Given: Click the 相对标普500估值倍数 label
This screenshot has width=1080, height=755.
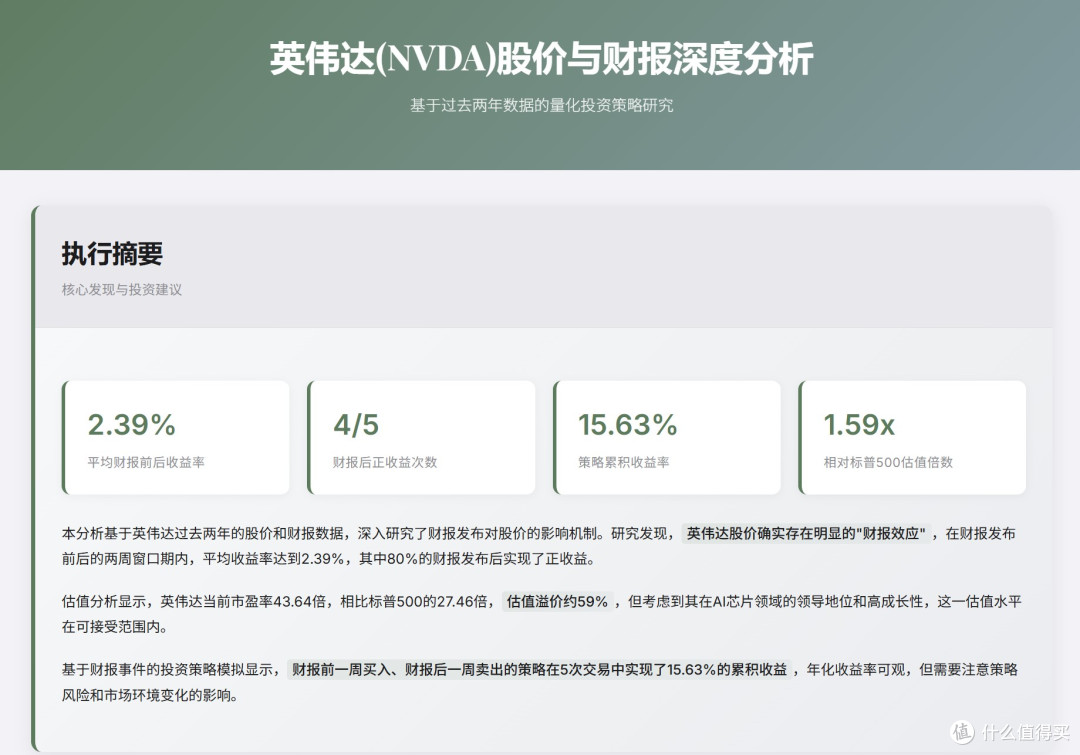Looking at the screenshot, I should click(889, 462).
